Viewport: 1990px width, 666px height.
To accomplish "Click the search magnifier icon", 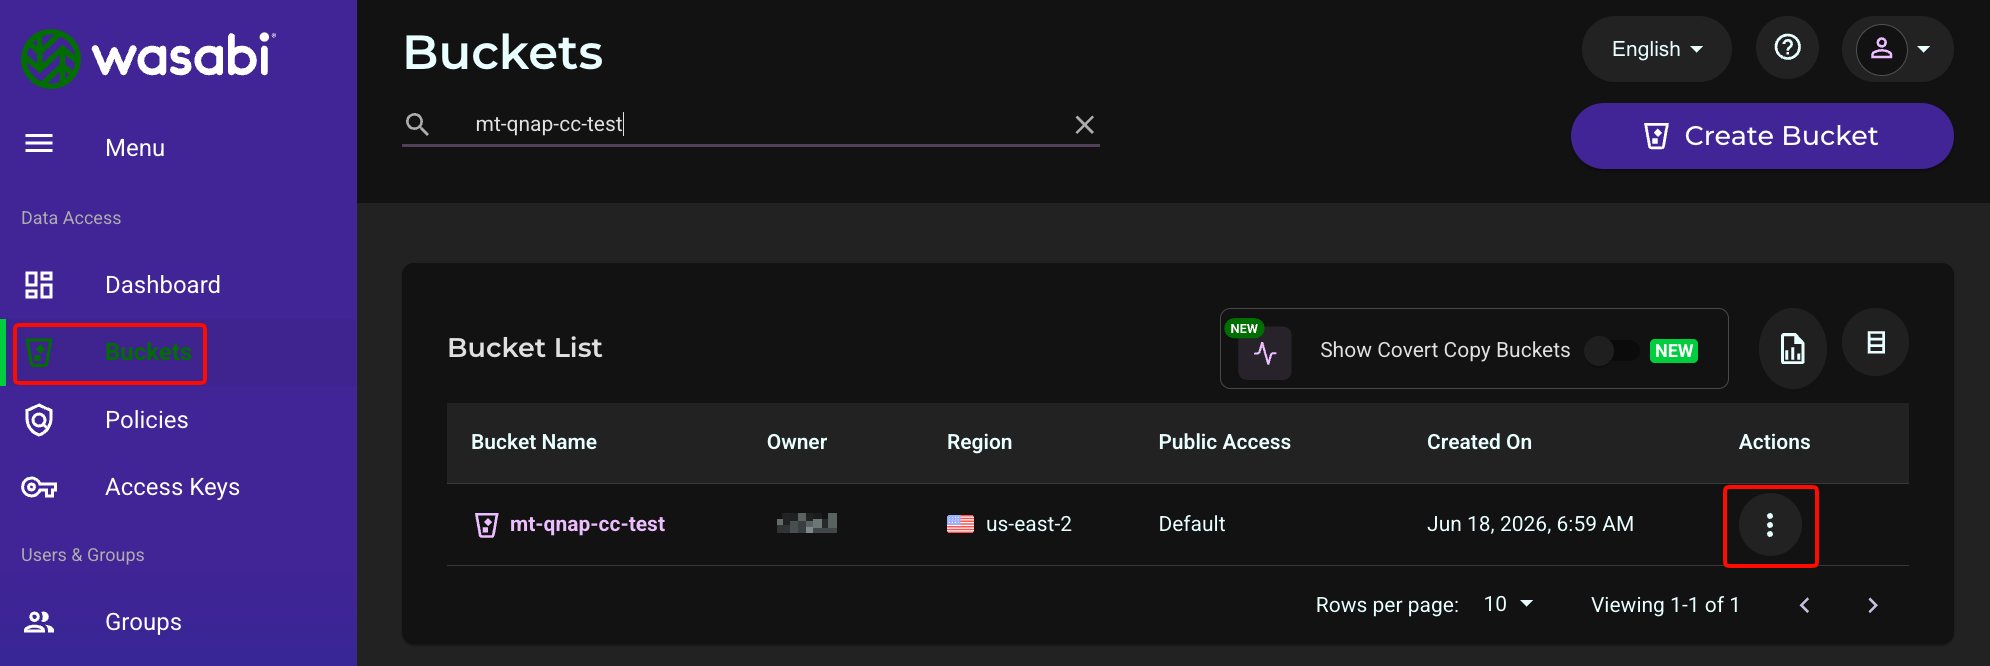I will point(417,124).
